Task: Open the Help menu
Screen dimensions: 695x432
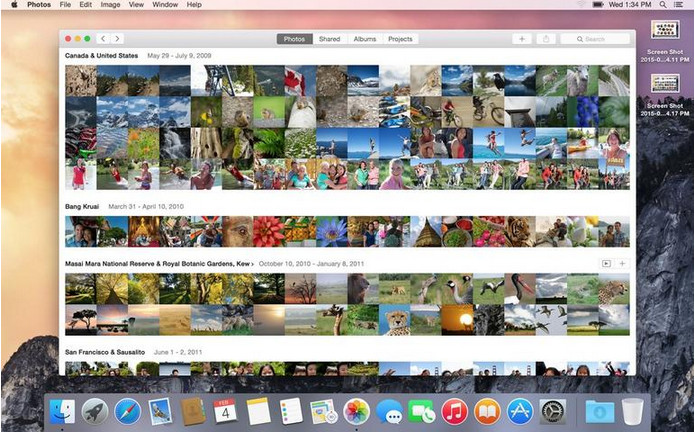Action: [x=194, y=4]
